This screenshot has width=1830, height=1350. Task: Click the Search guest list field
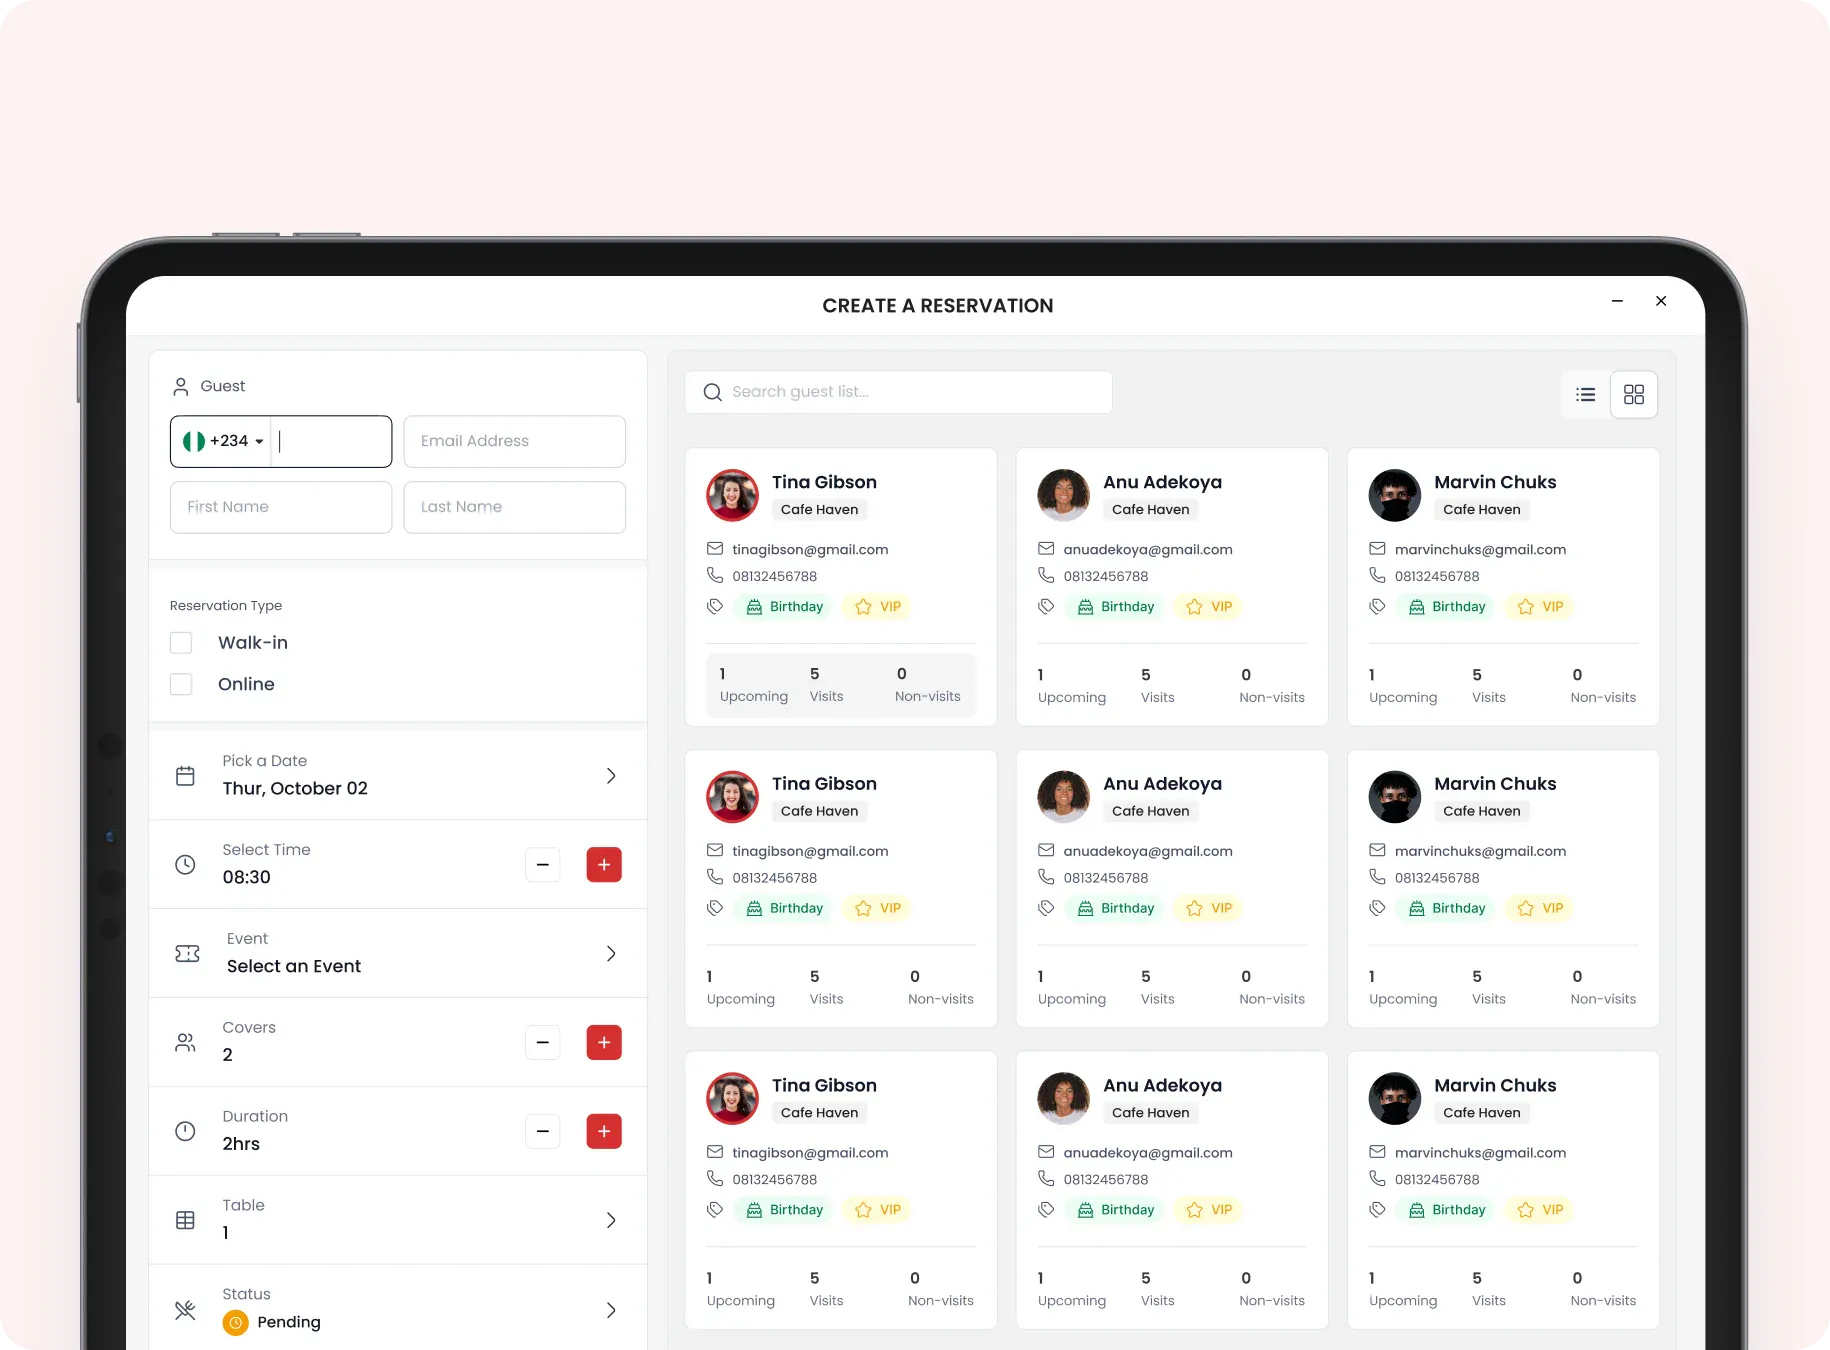pyautogui.click(x=899, y=392)
